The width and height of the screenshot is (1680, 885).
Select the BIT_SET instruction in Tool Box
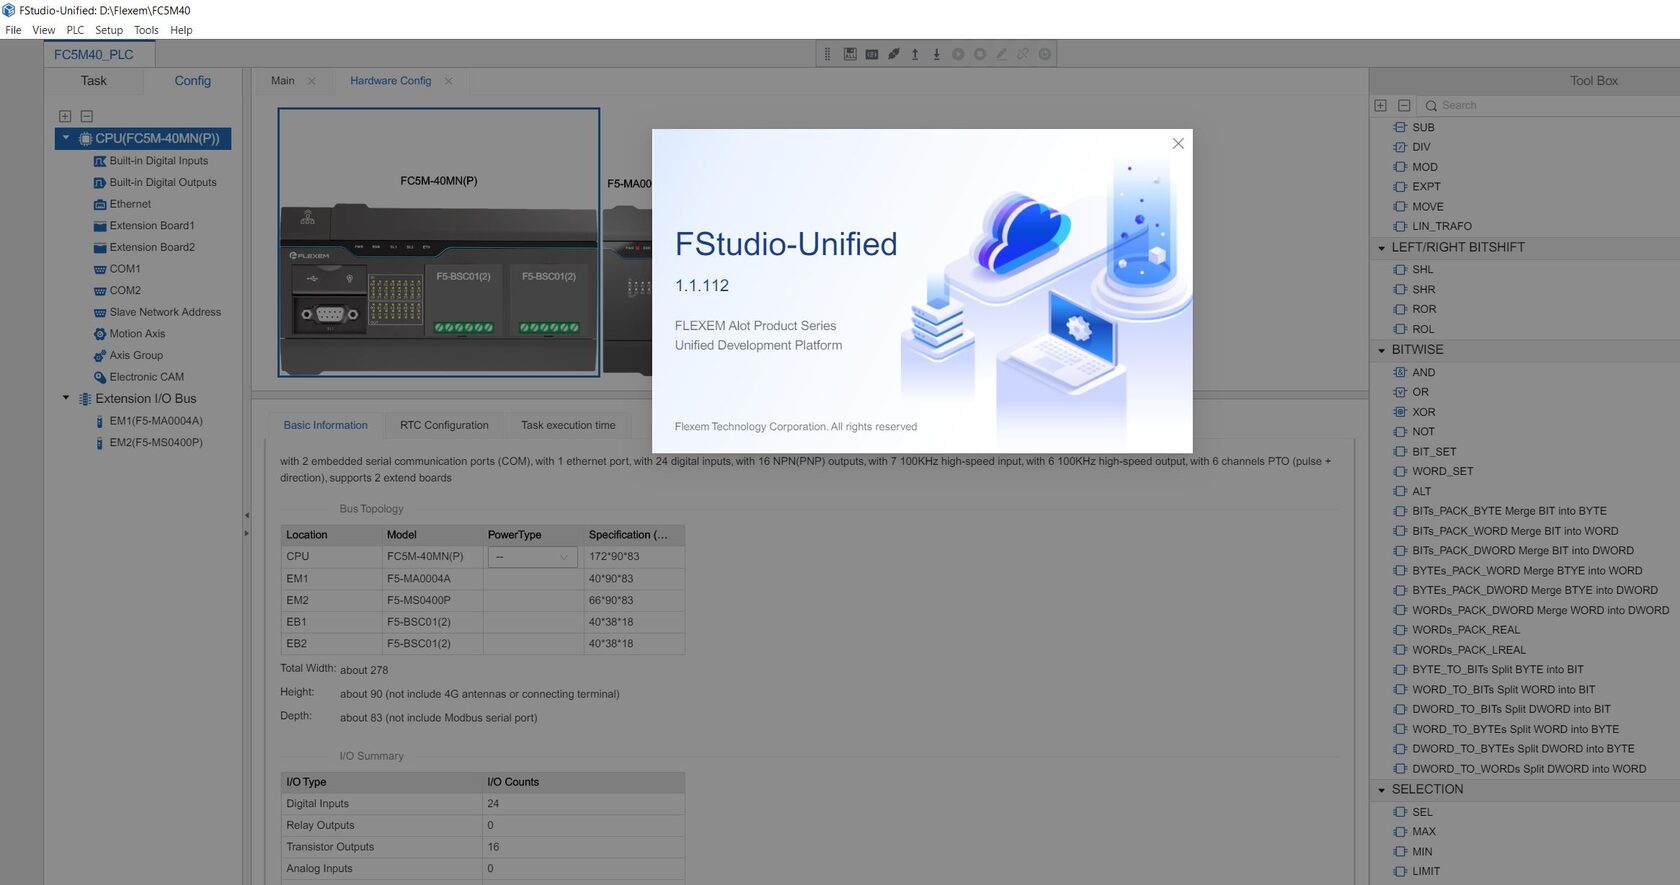click(1434, 452)
